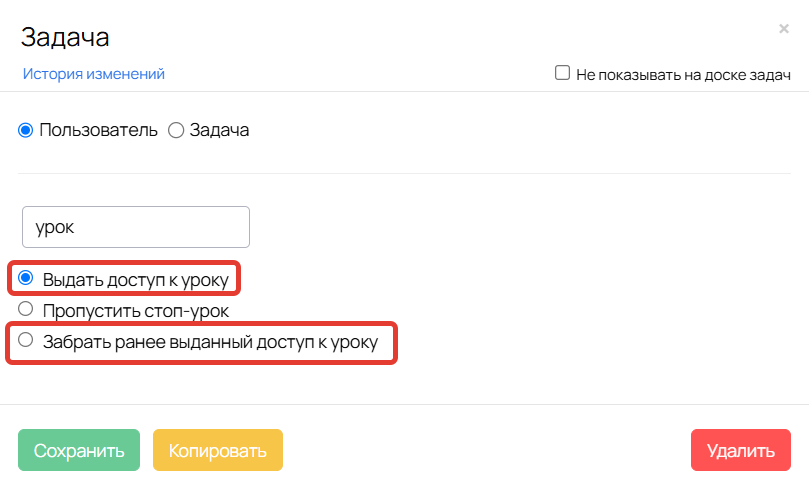Close the Задача dialog with the X
This screenshot has height=492, width=809.
[x=784, y=28]
